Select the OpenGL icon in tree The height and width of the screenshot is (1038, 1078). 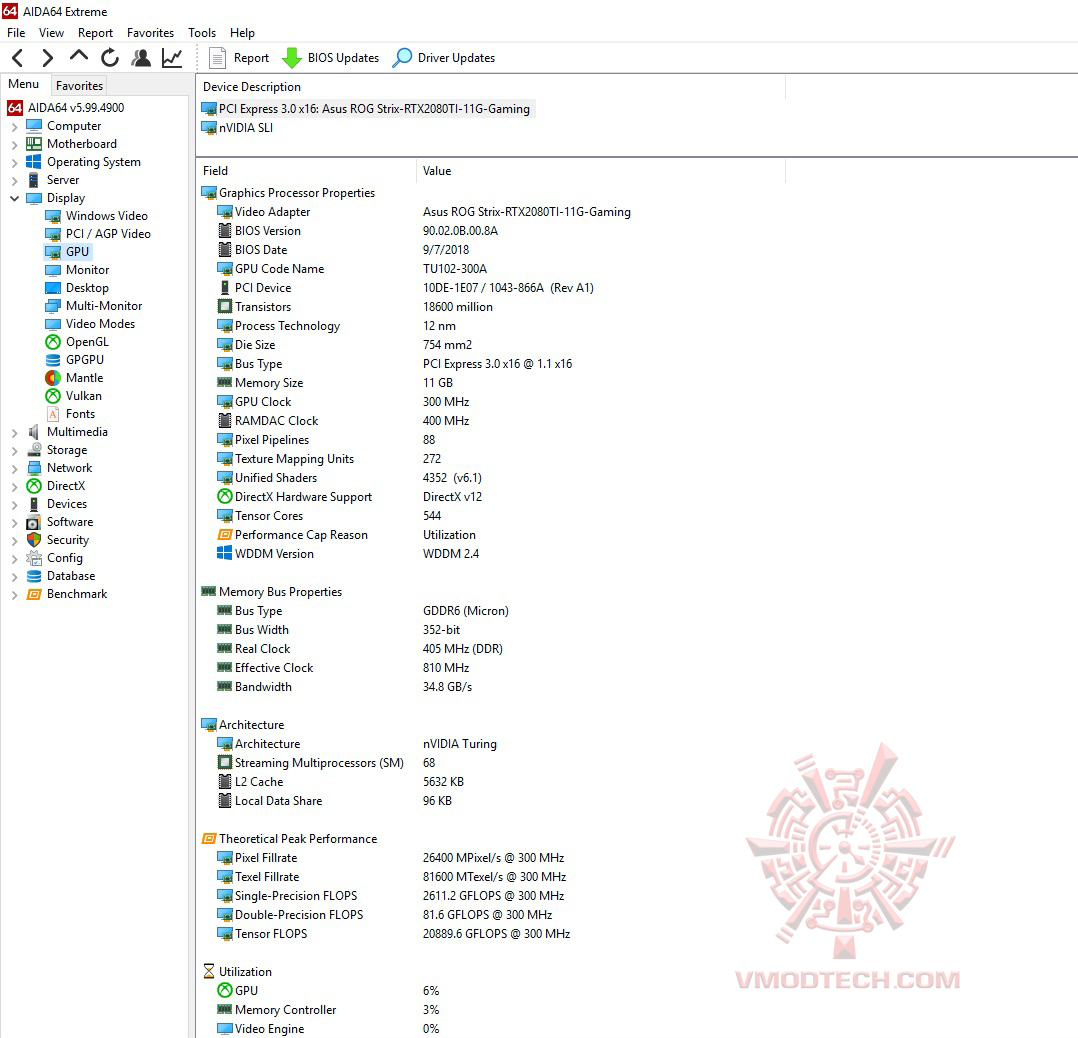coord(53,342)
